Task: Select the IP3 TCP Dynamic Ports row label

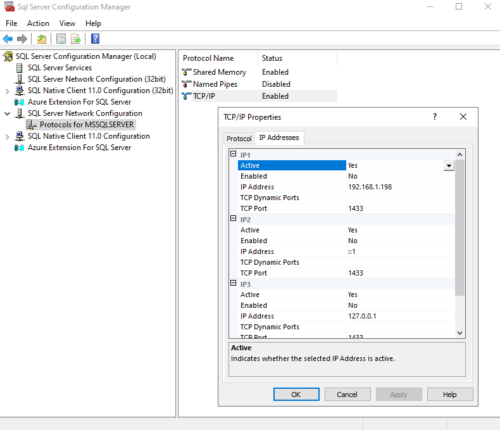Action: (x=270, y=327)
